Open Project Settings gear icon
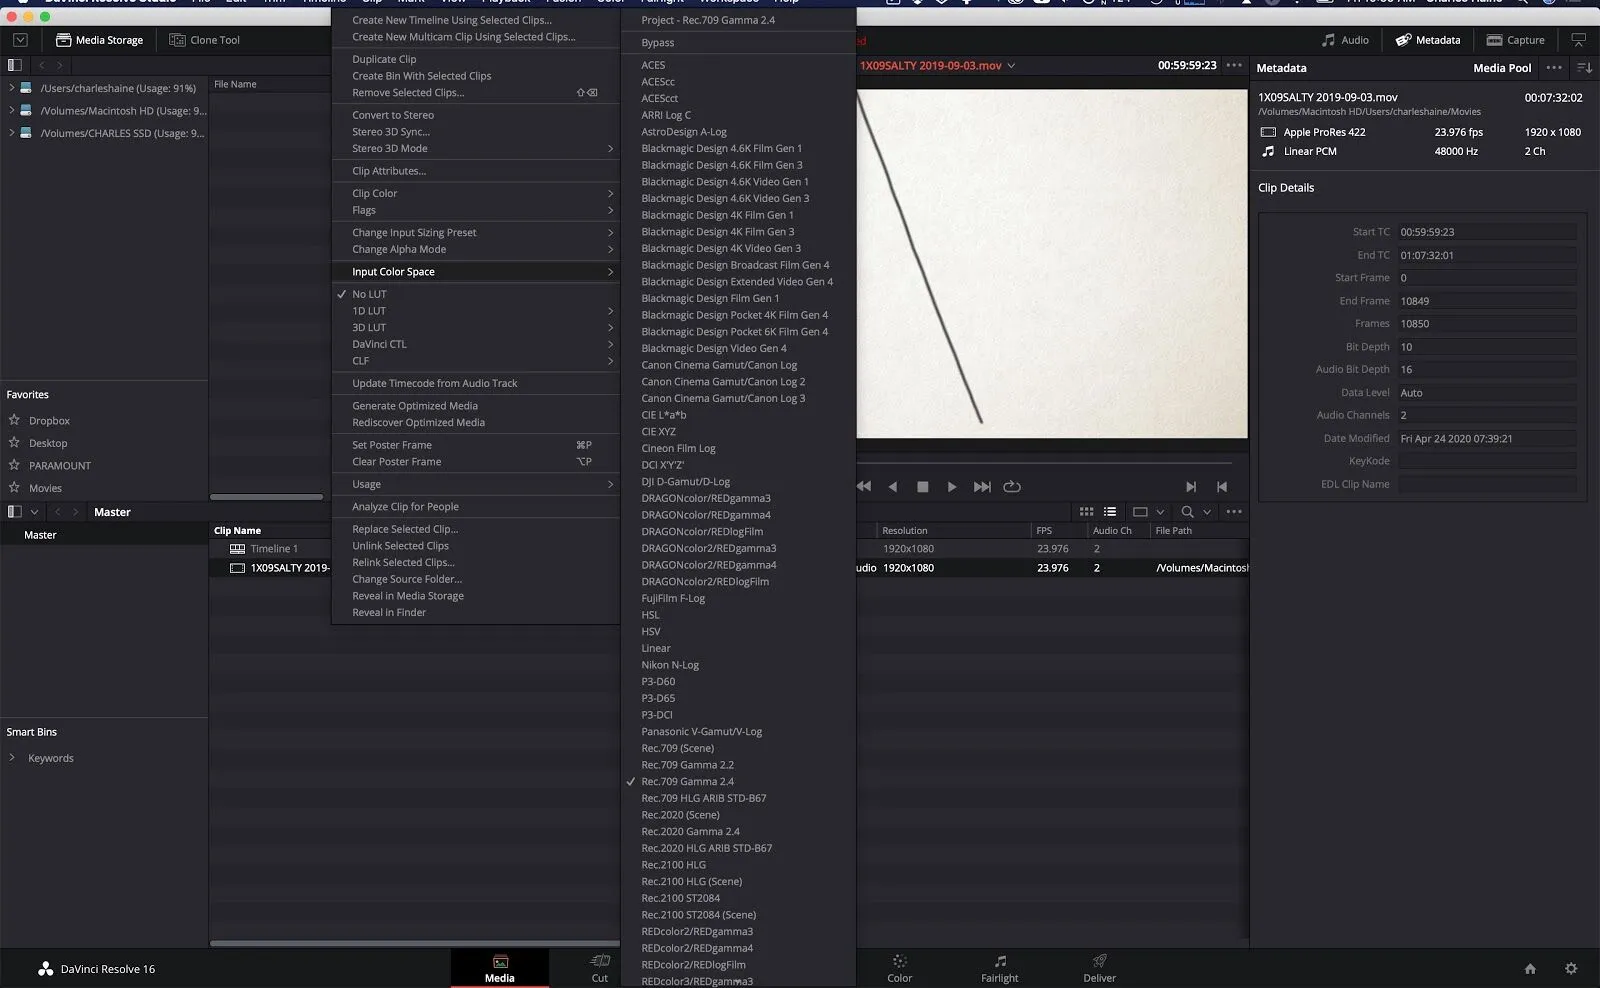This screenshot has width=1600, height=988. pyautogui.click(x=1571, y=969)
